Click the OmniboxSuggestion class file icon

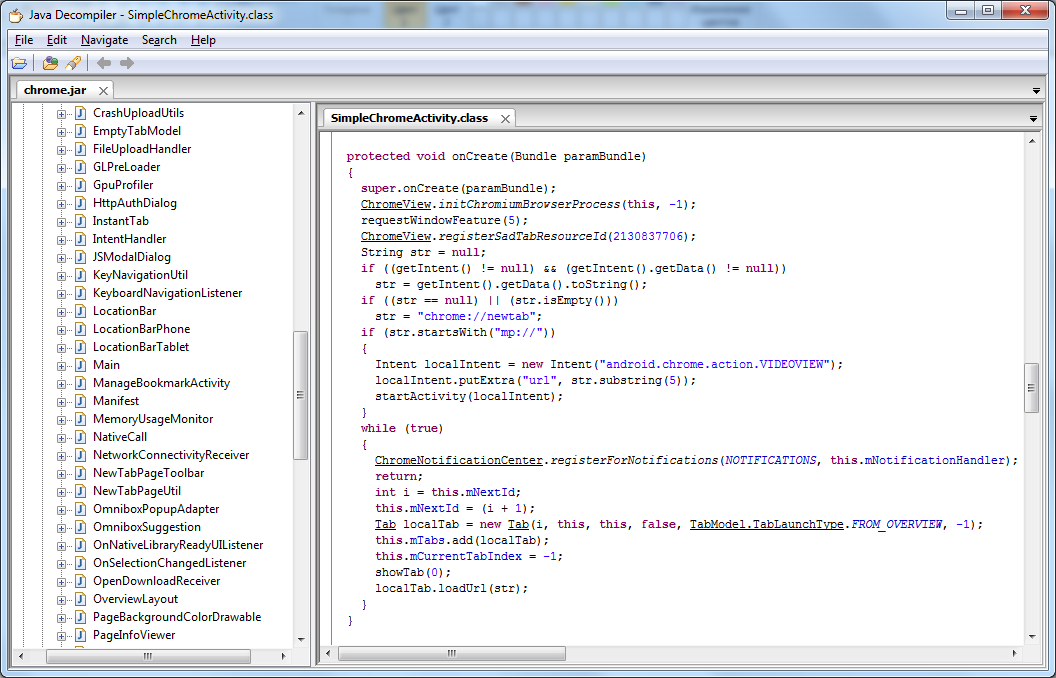(80, 527)
